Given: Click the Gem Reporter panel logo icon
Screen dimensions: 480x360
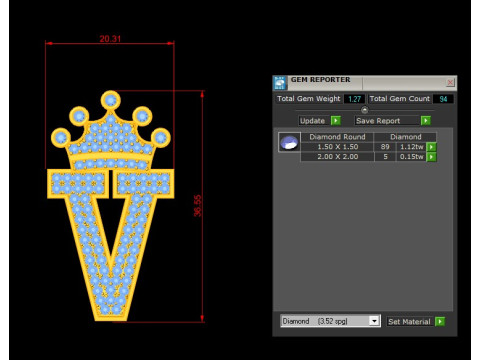Looking at the screenshot, I should coord(280,83).
